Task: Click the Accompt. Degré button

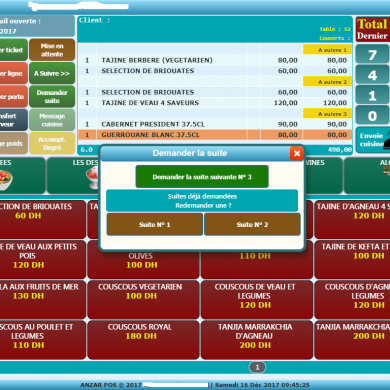Action: [52, 143]
